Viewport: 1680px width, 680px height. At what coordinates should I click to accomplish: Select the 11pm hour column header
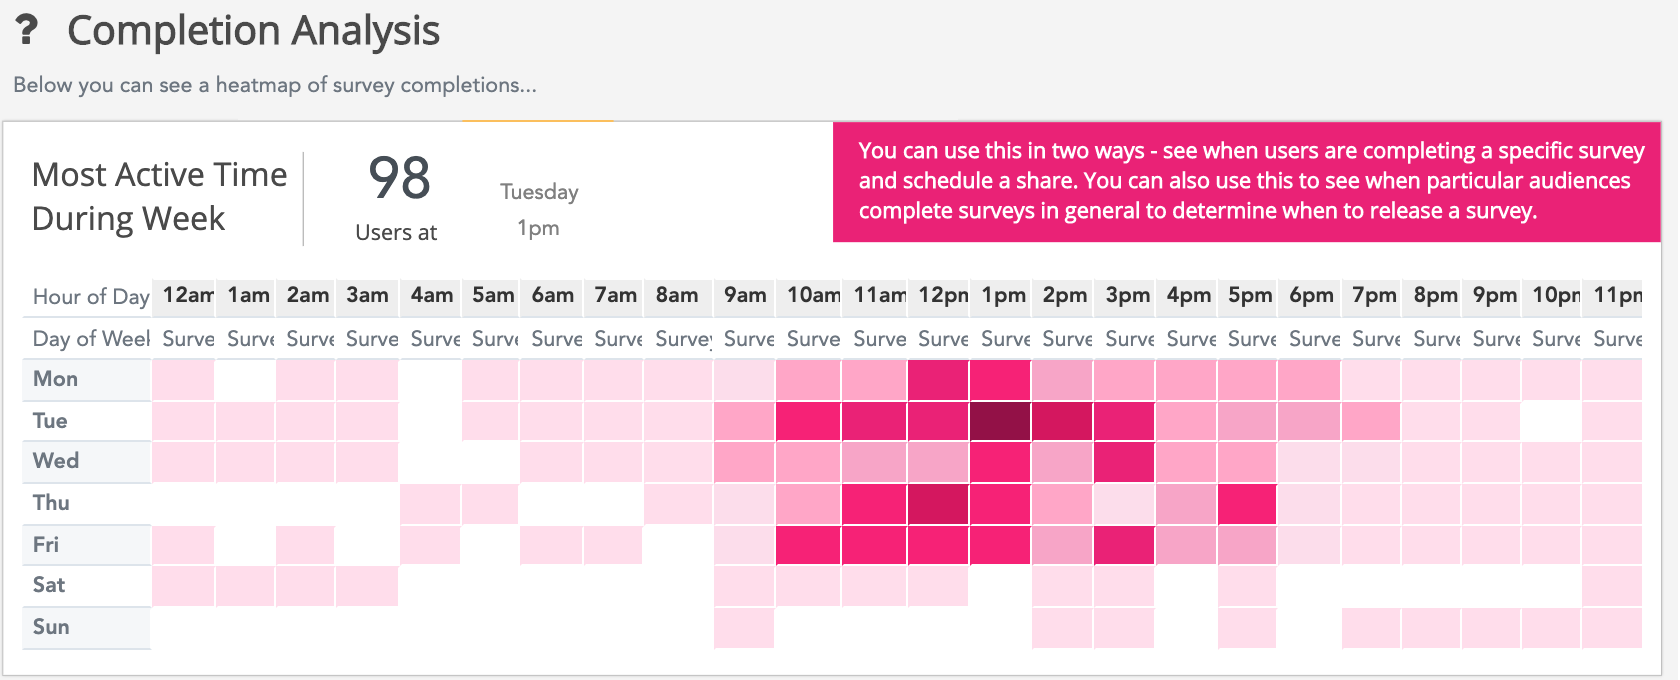tap(1616, 295)
